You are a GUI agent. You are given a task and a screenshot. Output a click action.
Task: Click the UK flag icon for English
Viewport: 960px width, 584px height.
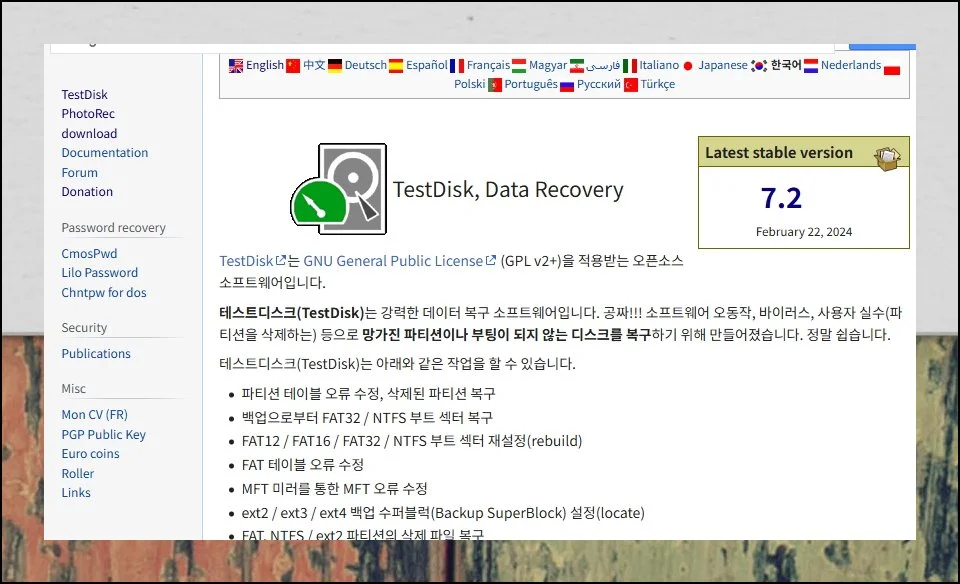point(236,66)
